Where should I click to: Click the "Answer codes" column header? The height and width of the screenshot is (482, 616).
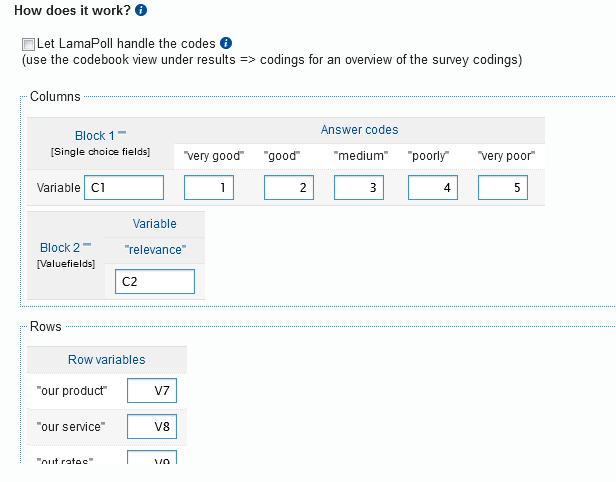click(359, 130)
